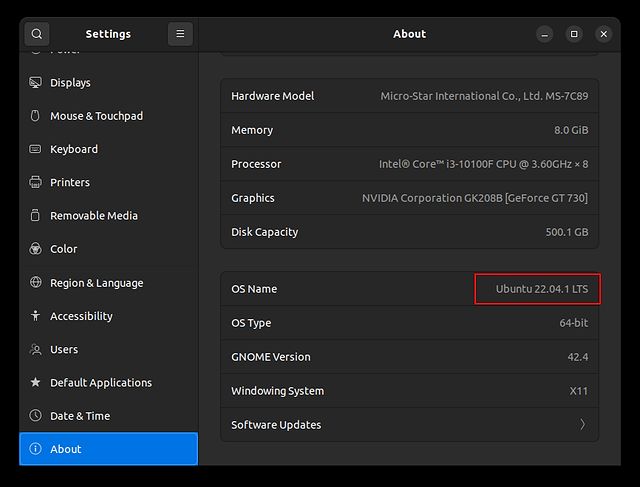This screenshot has width=640, height=487.
Task: Click the Color icon in sidebar
Action: point(36,249)
